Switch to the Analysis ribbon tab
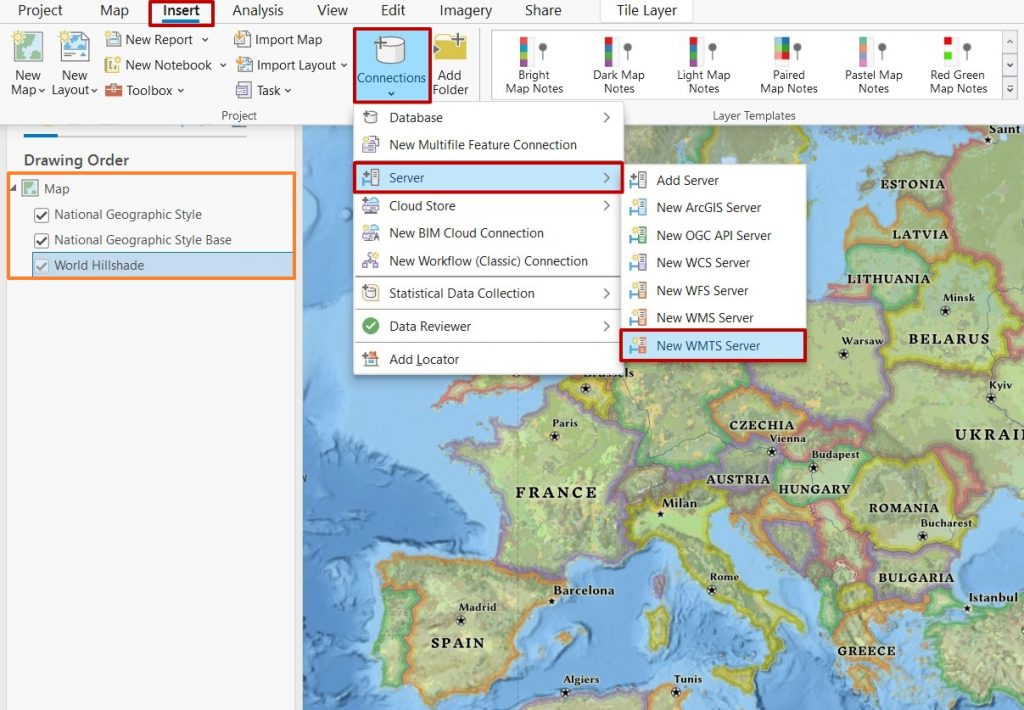The height and width of the screenshot is (710, 1024). [x=257, y=11]
